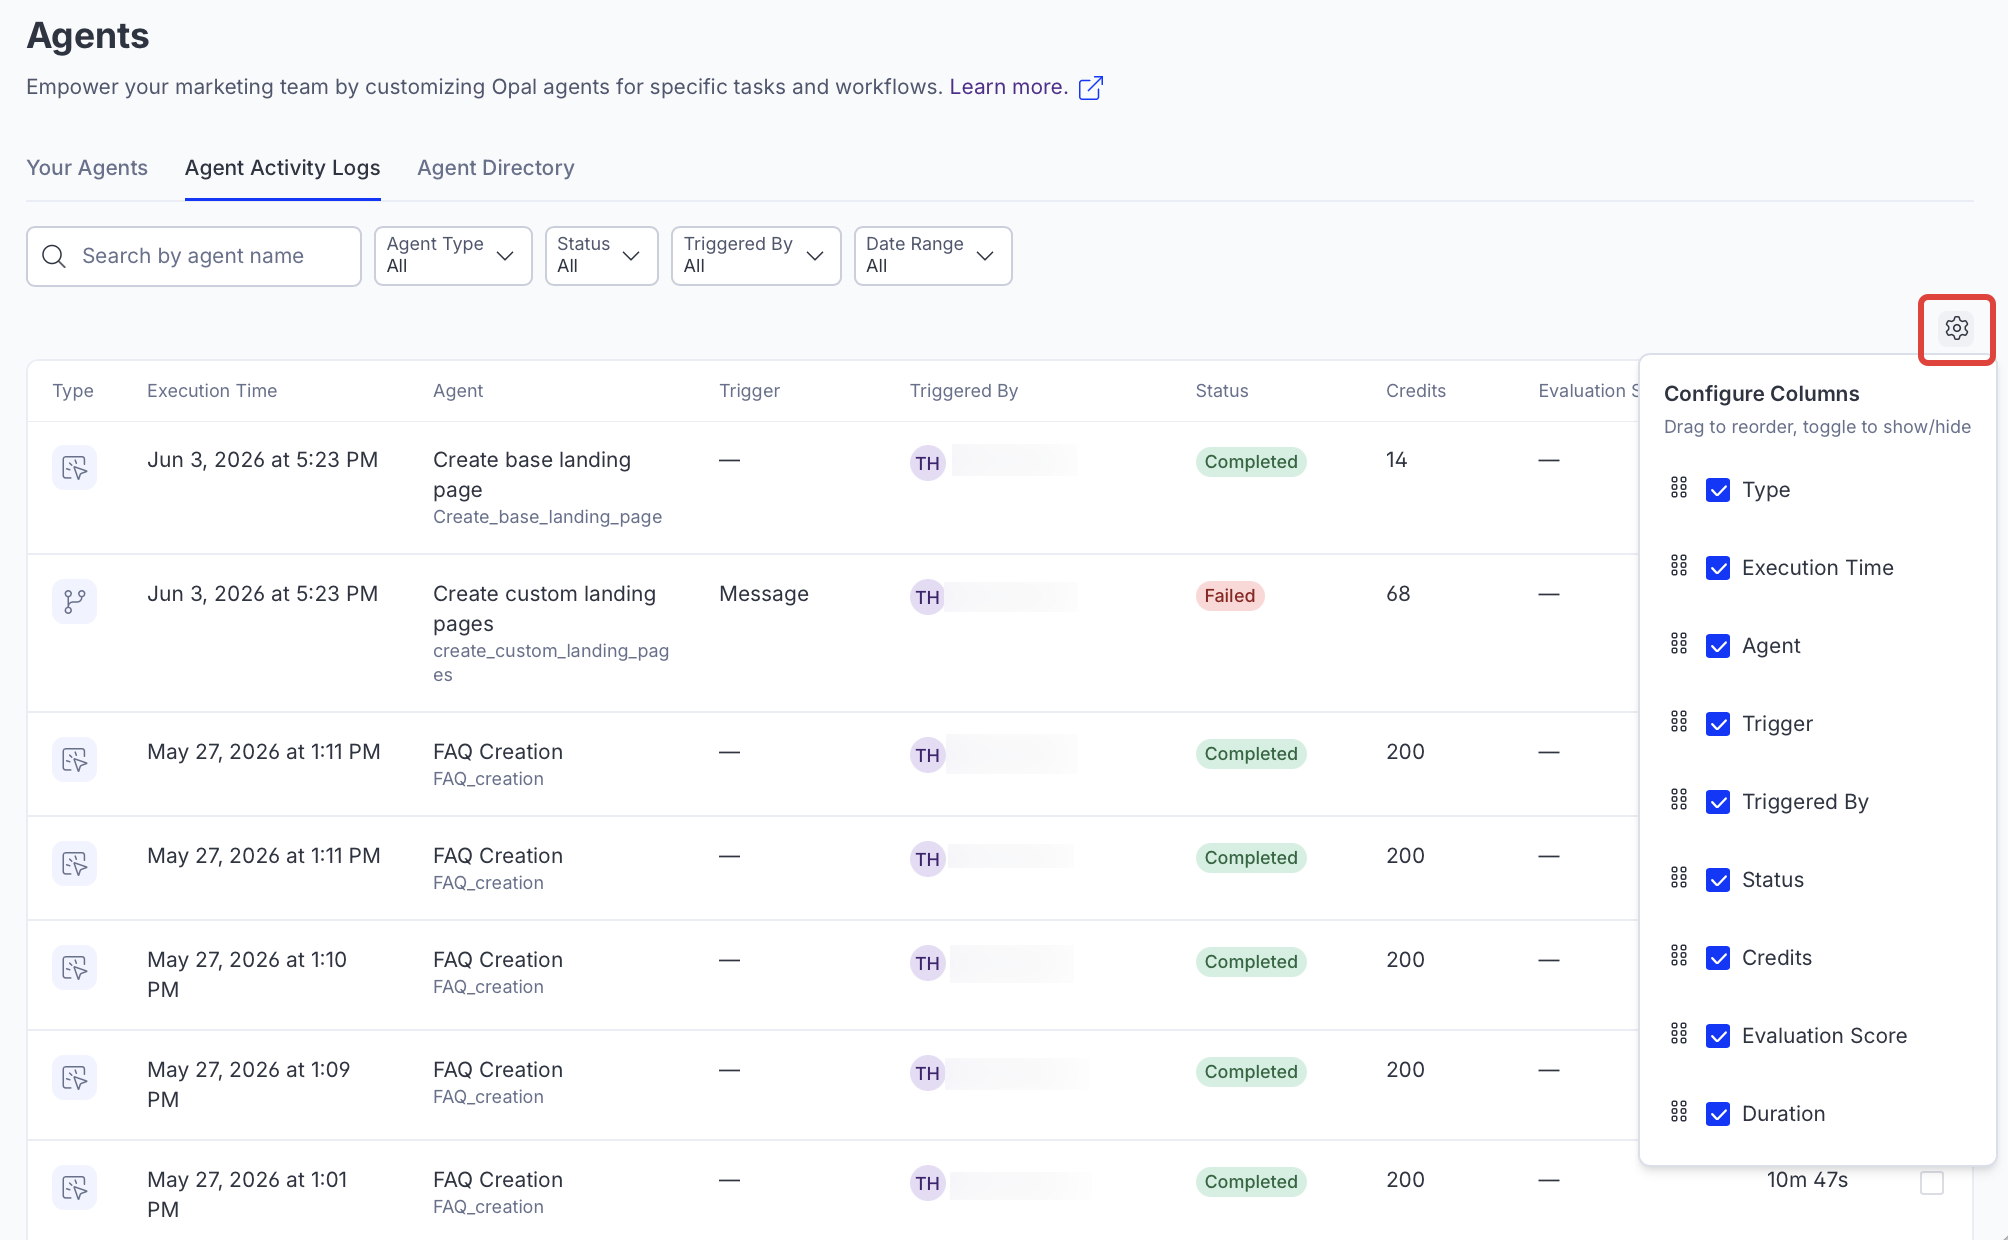
Task: Grab the drag handle beside Duration column
Action: [1679, 1112]
